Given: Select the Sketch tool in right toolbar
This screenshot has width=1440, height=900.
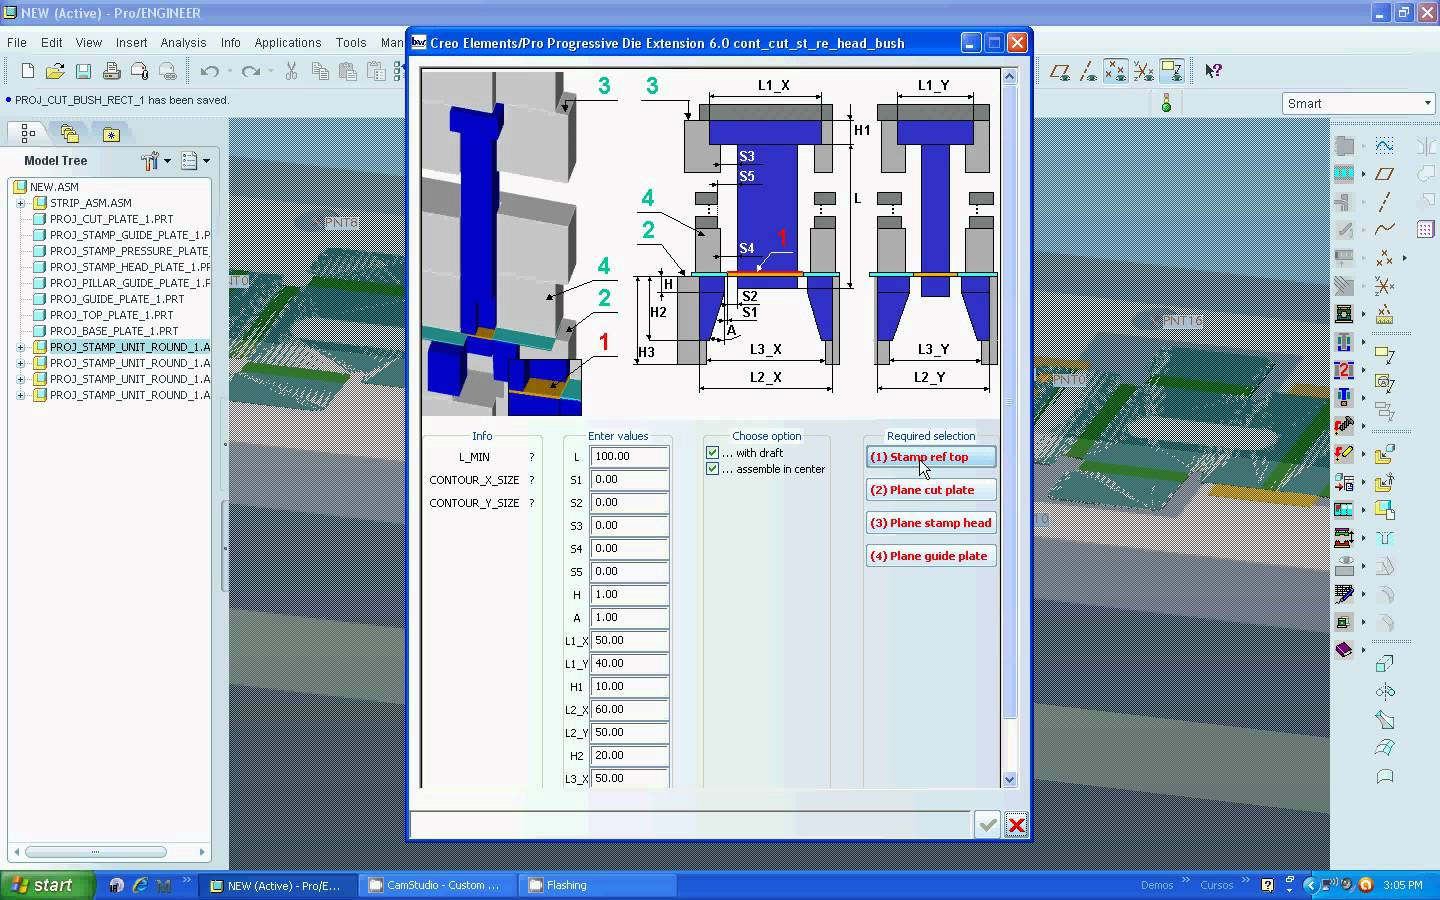Looking at the screenshot, I should point(1385,146).
